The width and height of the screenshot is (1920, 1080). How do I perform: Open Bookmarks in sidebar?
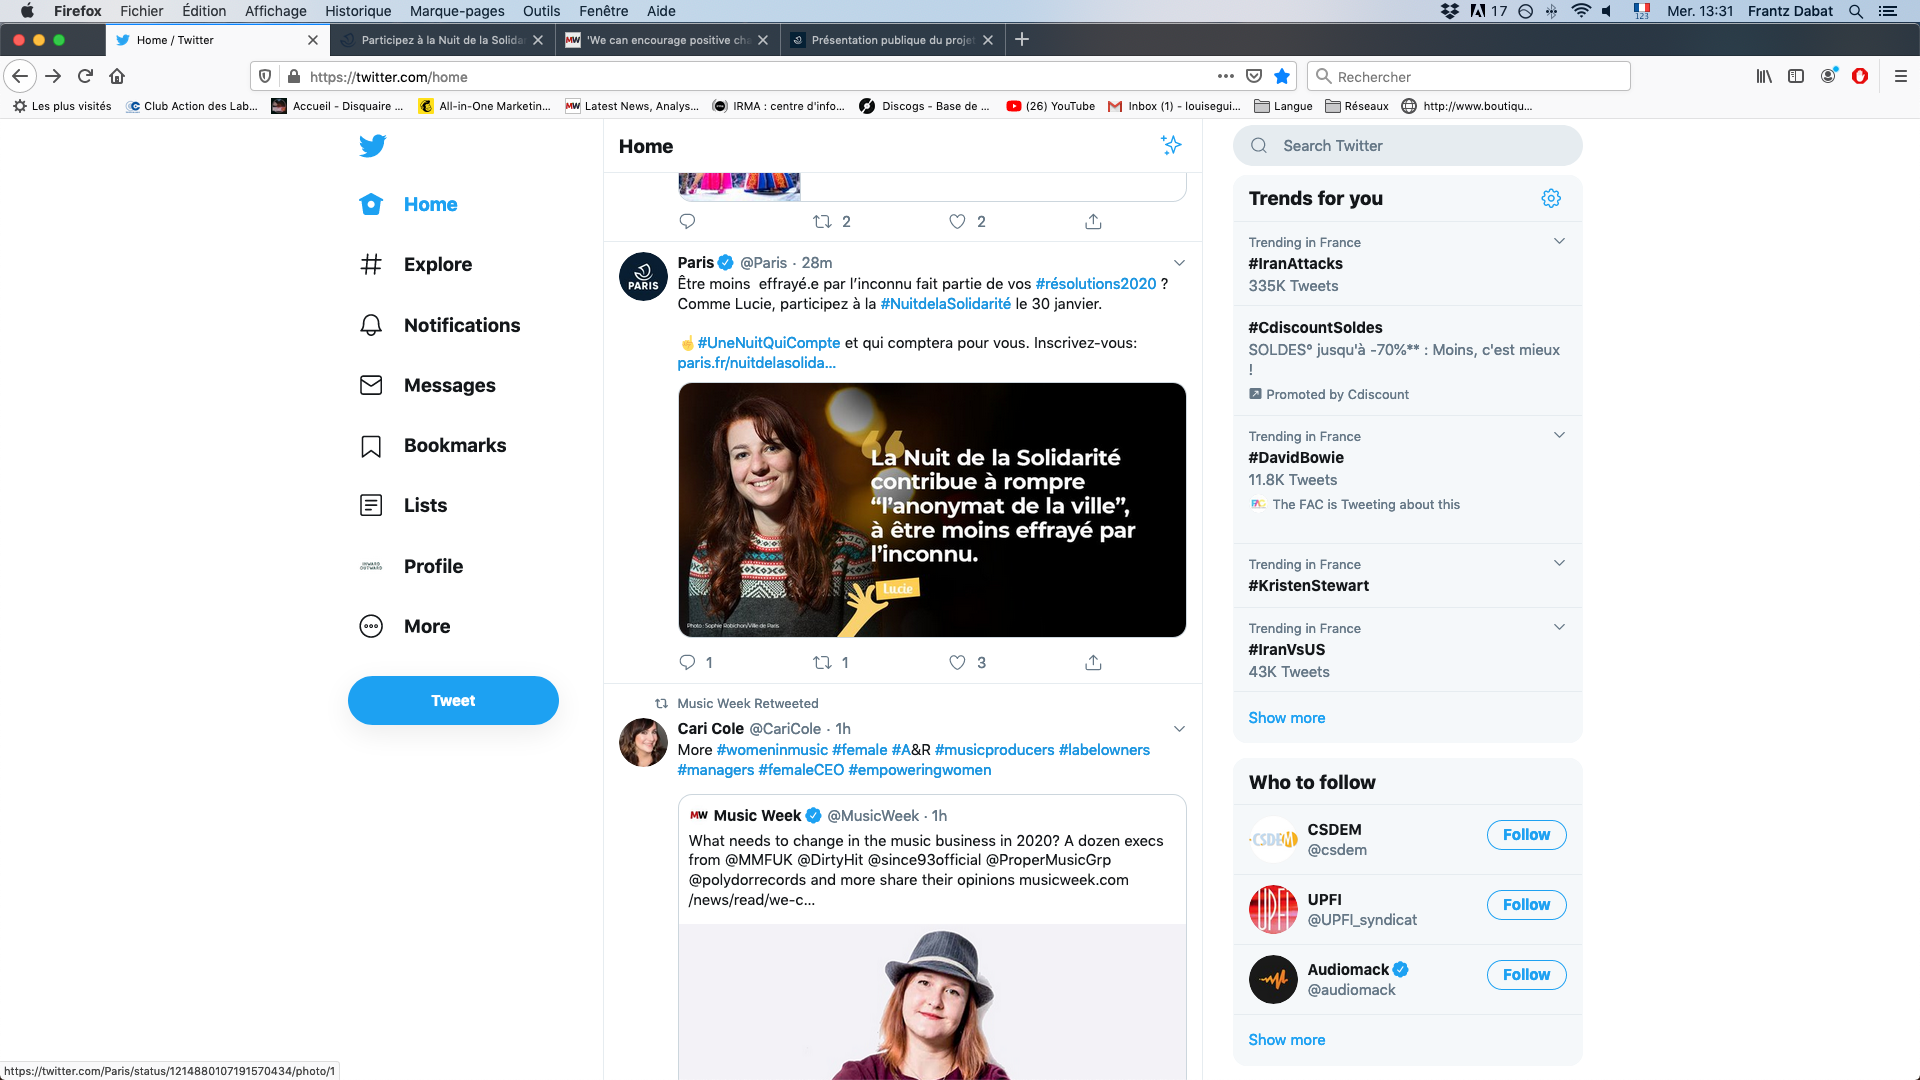tap(433, 445)
